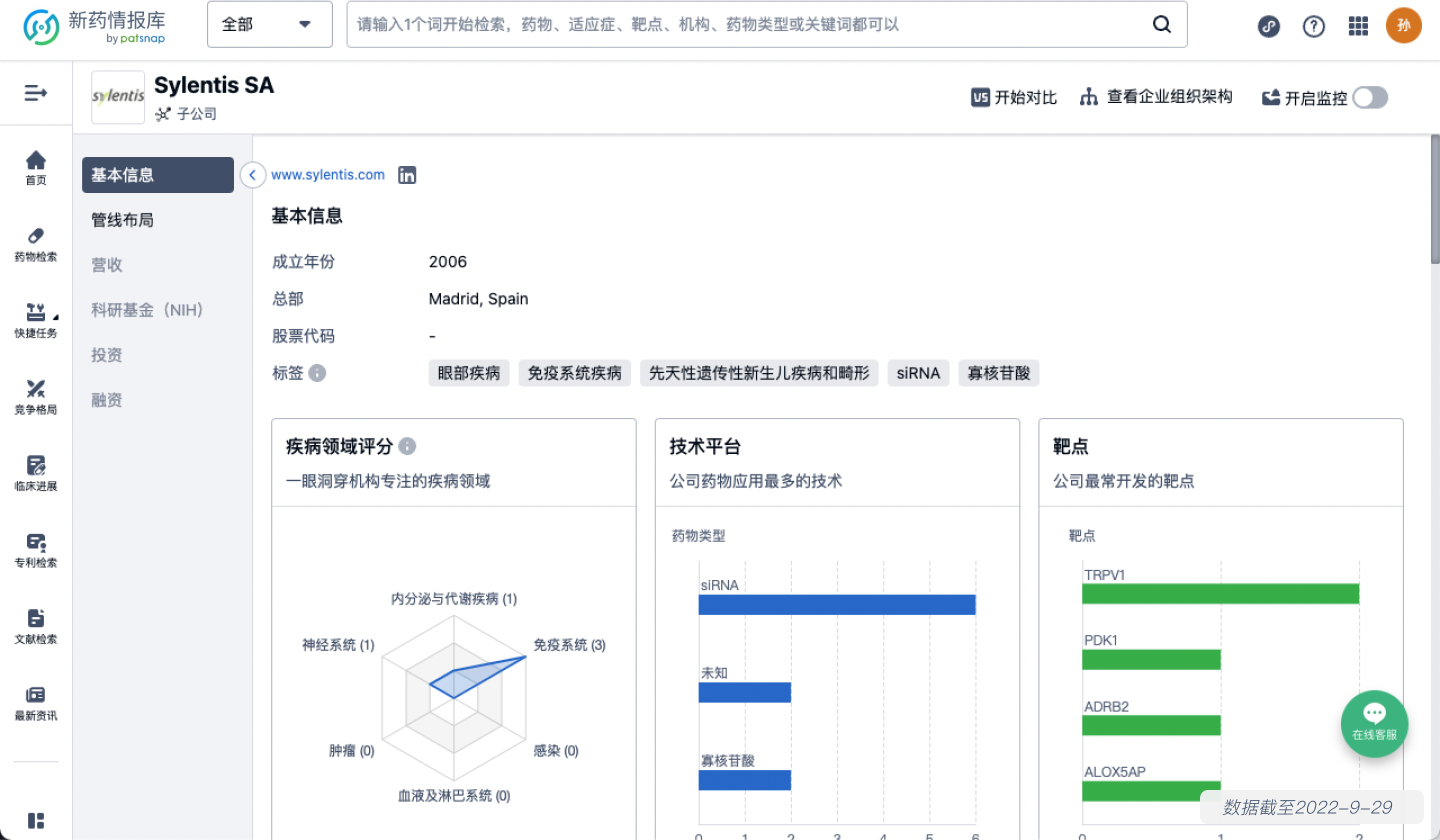Toggle the 开启监控 monitoring switch
The height and width of the screenshot is (840, 1440).
tap(1370, 97)
